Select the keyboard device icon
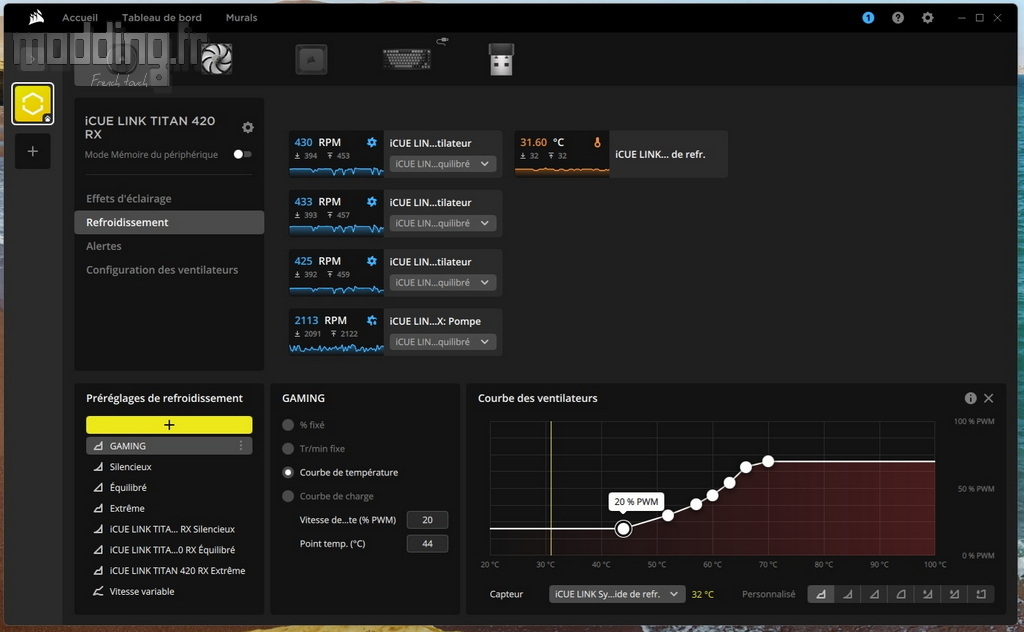The height and width of the screenshot is (632, 1024). (407, 59)
